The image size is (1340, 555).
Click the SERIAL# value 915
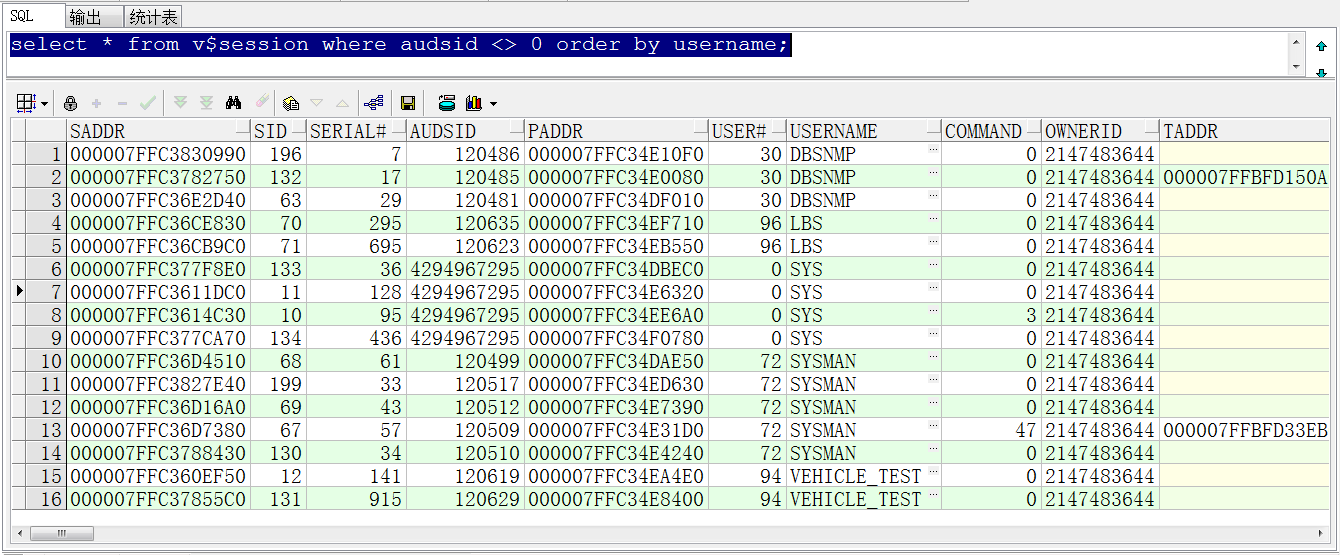[385, 499]
